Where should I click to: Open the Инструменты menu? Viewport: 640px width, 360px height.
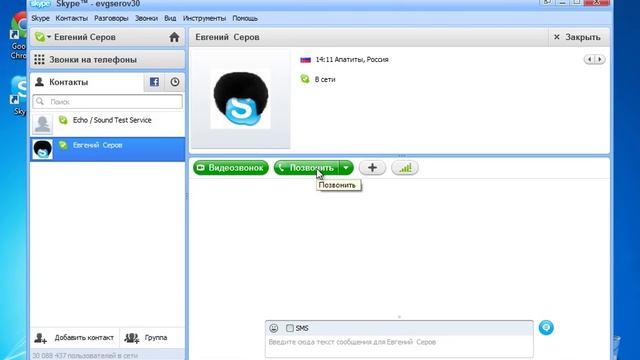pyautogui.click(x=204, y=18)
